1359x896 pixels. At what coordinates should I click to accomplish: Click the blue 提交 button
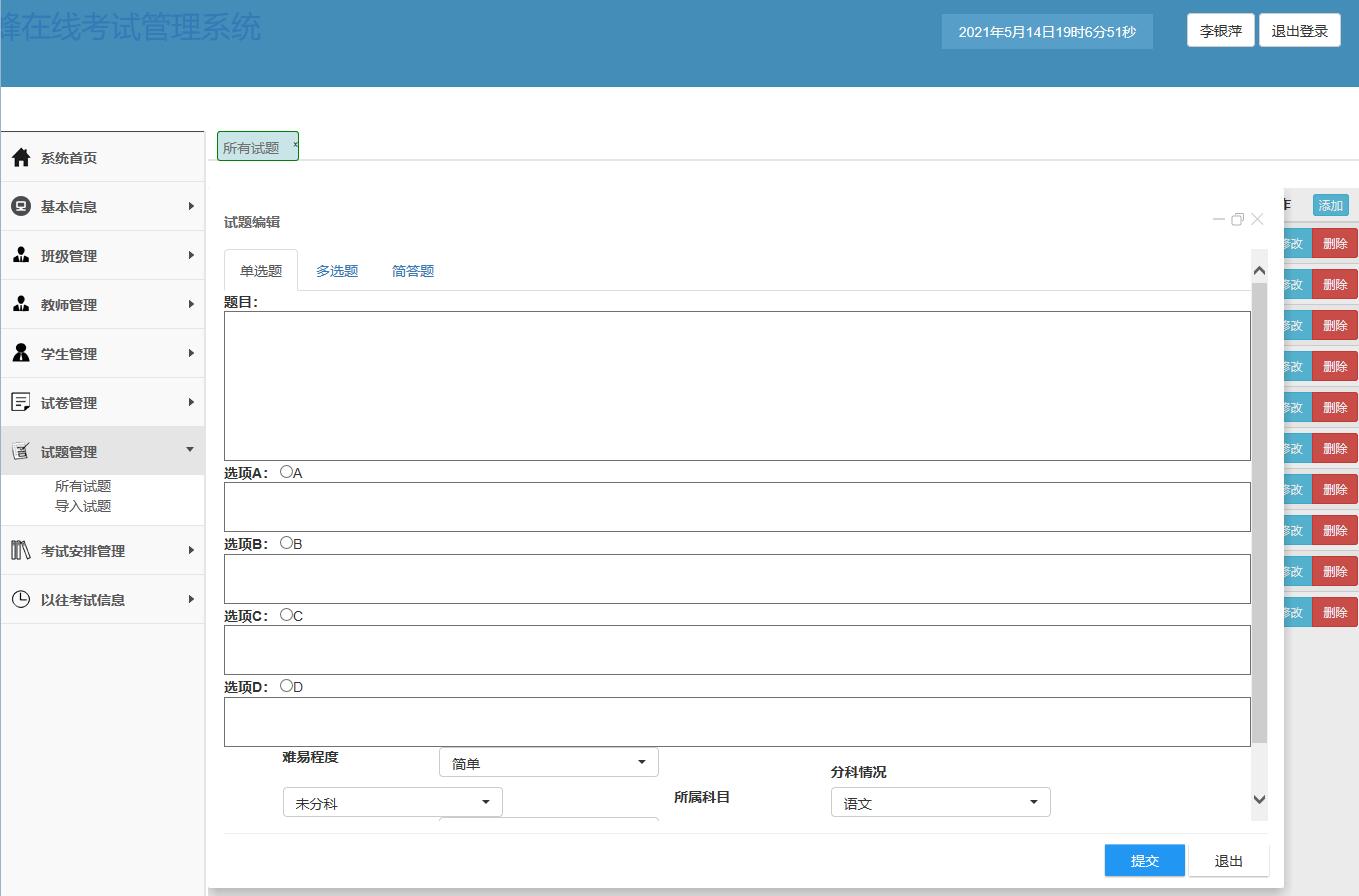pos(1144,861)
